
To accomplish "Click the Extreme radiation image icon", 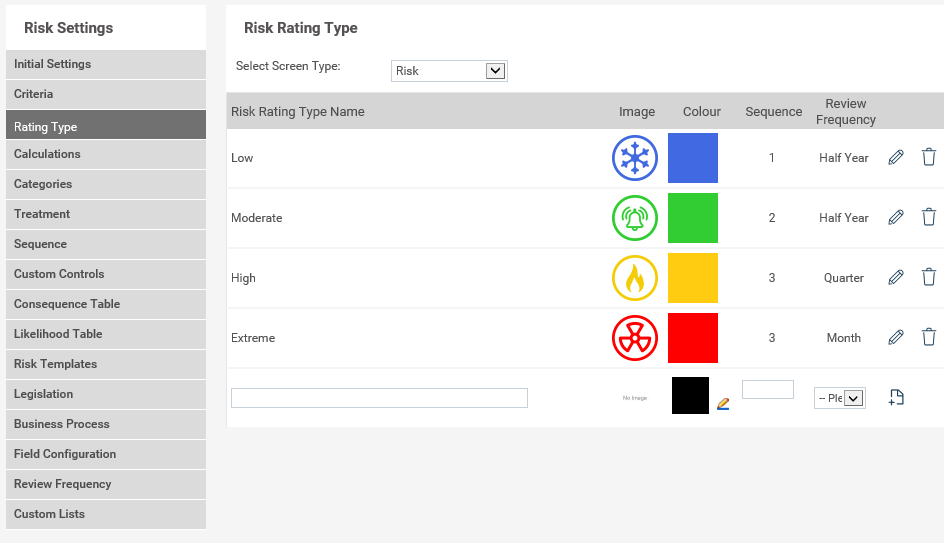I will (635, 338).
